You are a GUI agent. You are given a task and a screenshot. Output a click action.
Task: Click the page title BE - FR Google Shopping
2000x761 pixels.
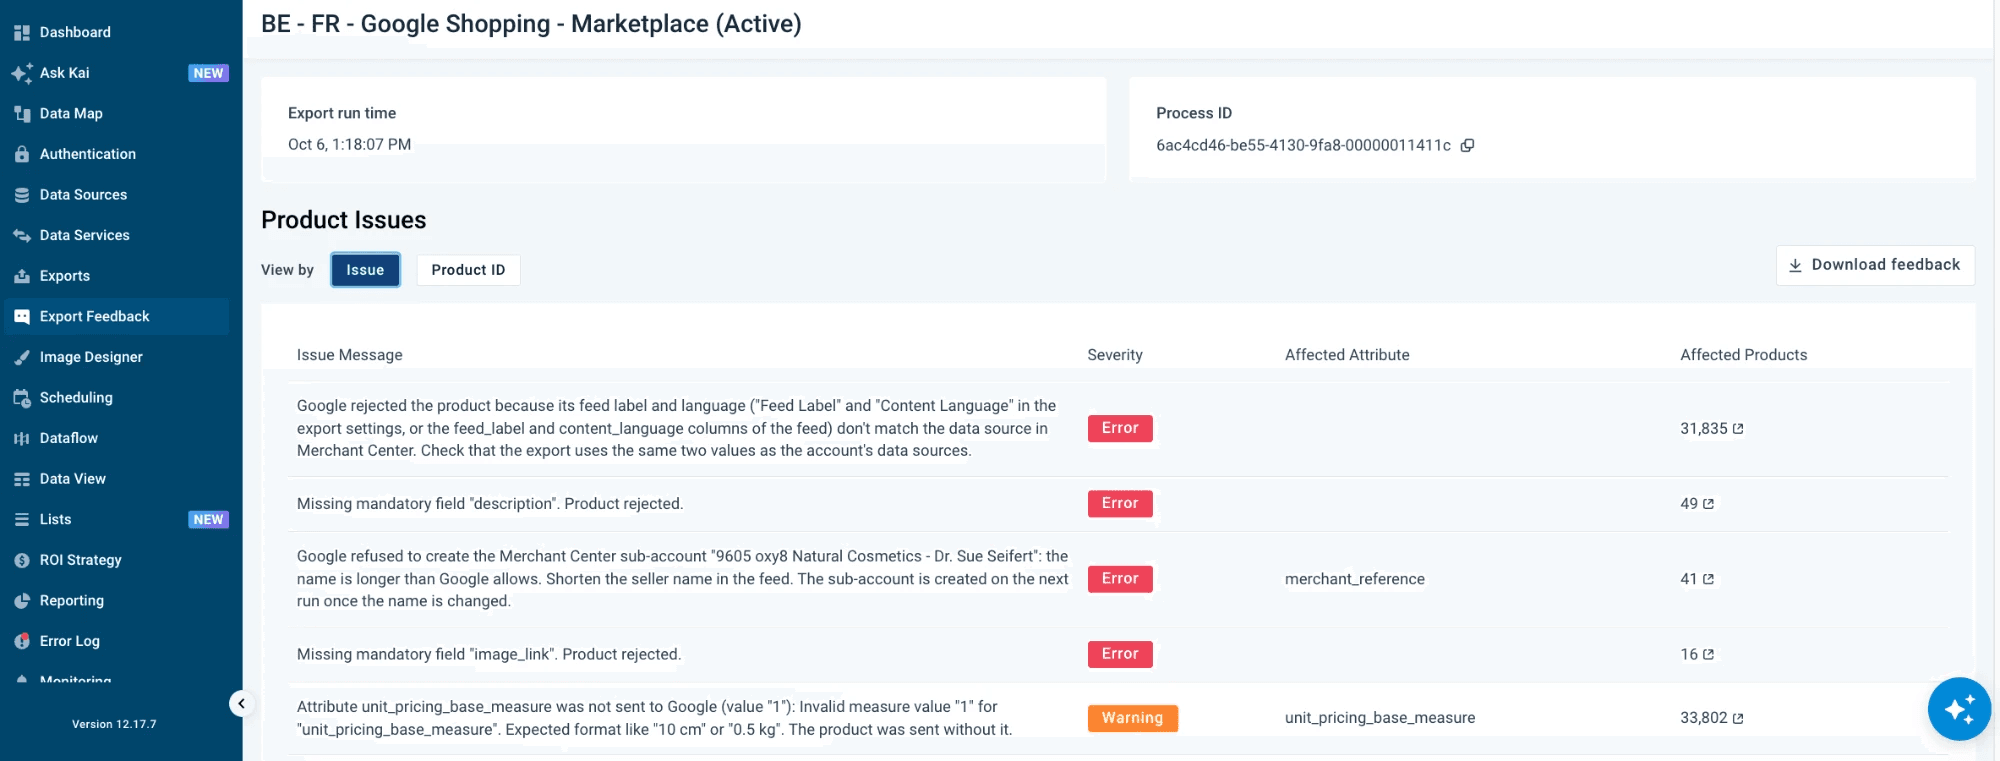pyautogui.click(x=531, y=24)
